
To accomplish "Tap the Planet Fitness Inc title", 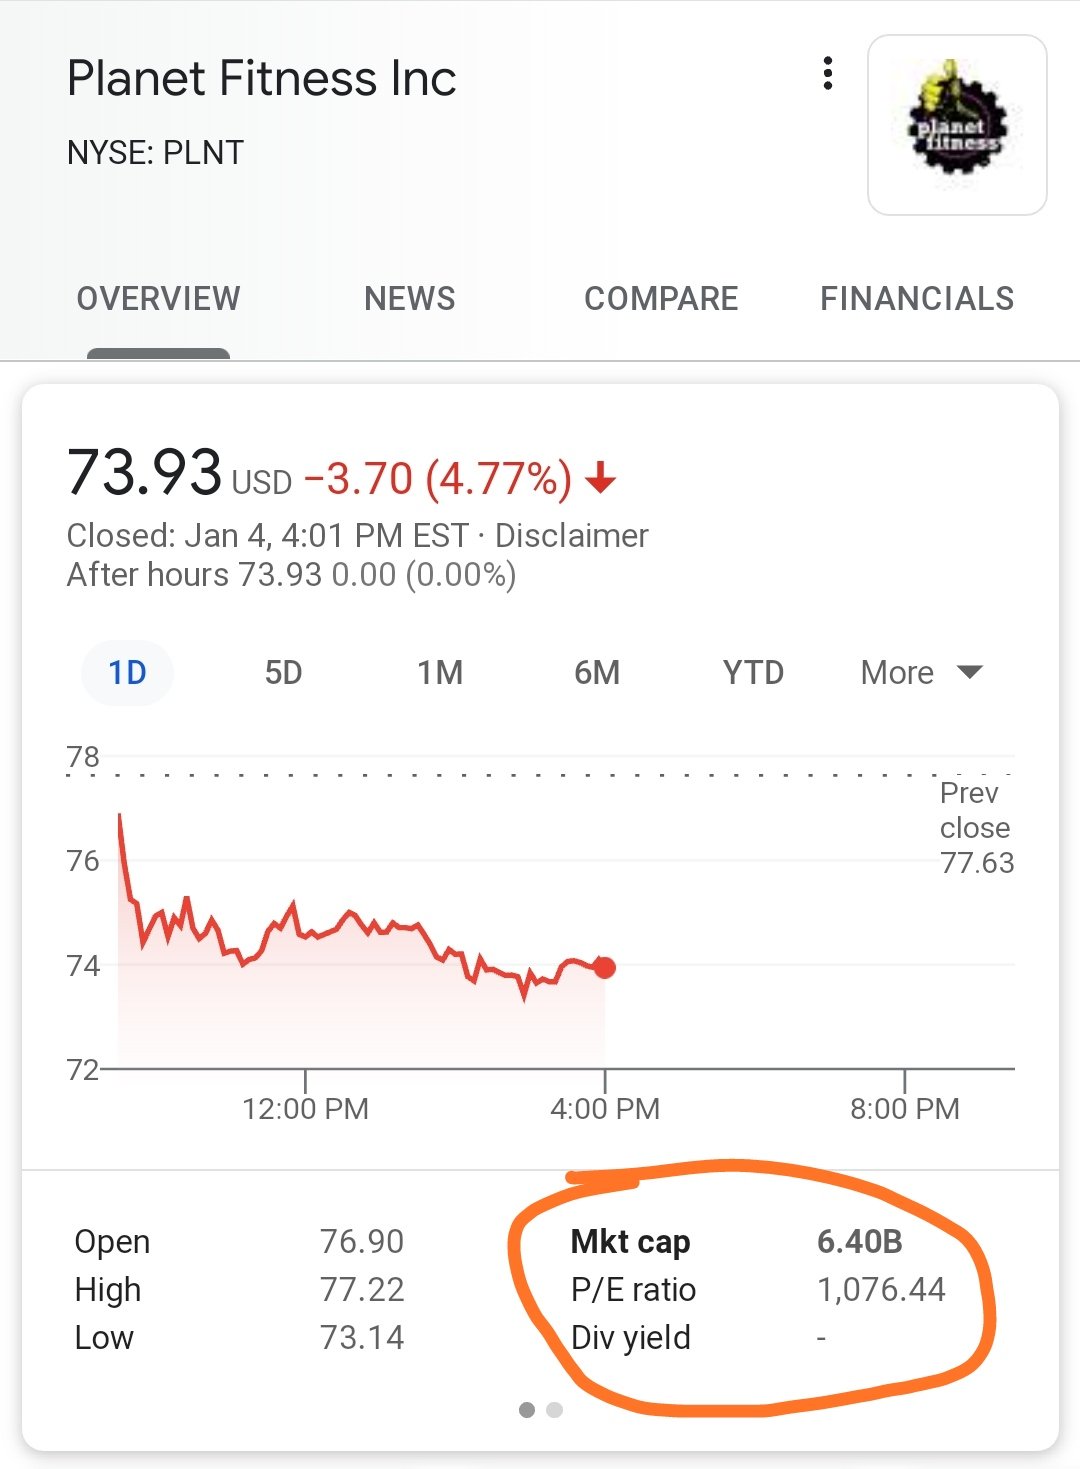I will 261,79.
